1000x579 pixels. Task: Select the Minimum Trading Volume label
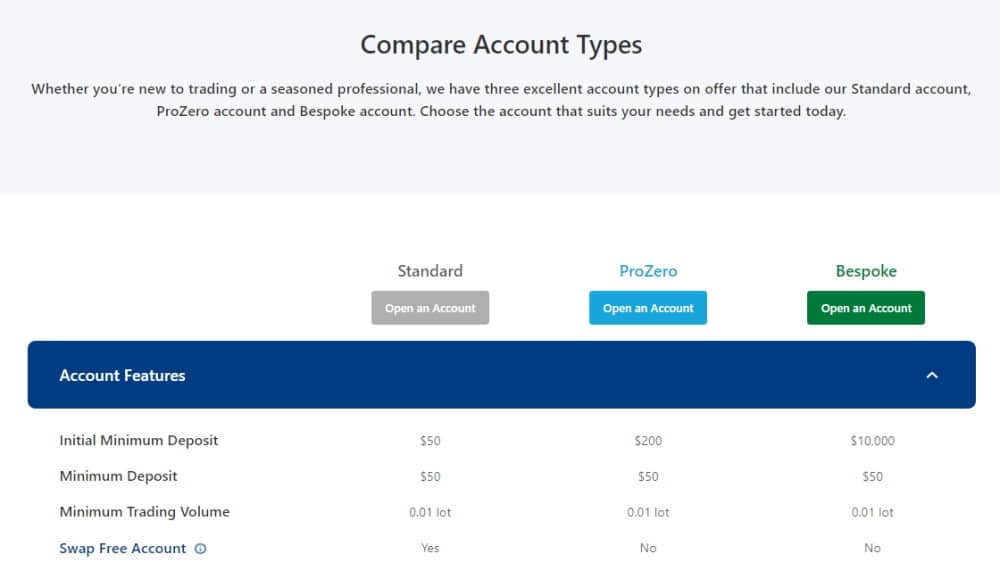pyautogui.click(x=144, y=512)
